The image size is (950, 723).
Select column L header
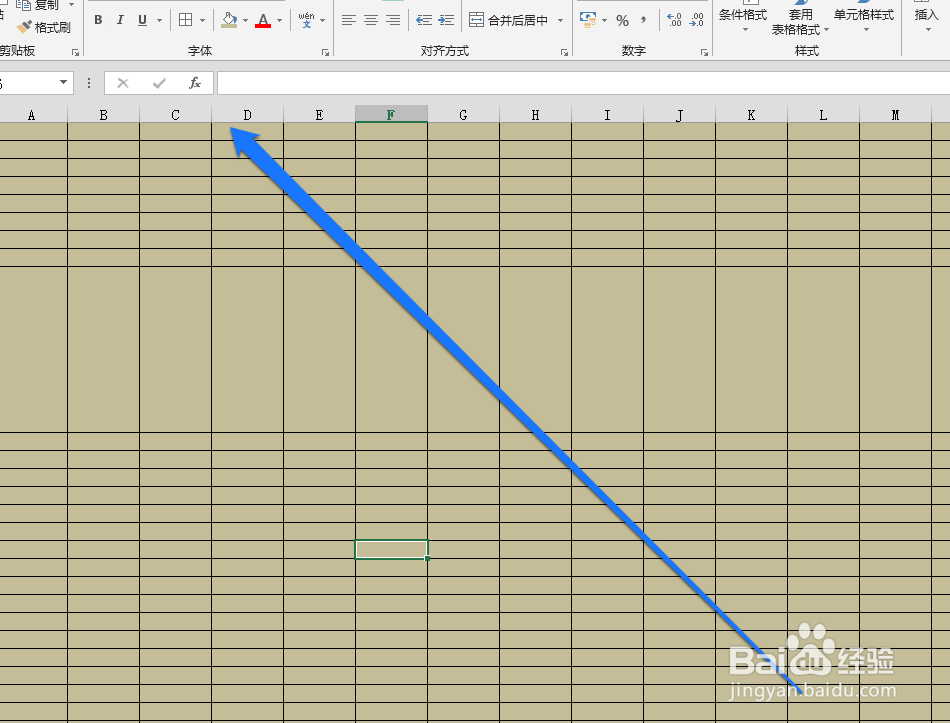[823, 115]
